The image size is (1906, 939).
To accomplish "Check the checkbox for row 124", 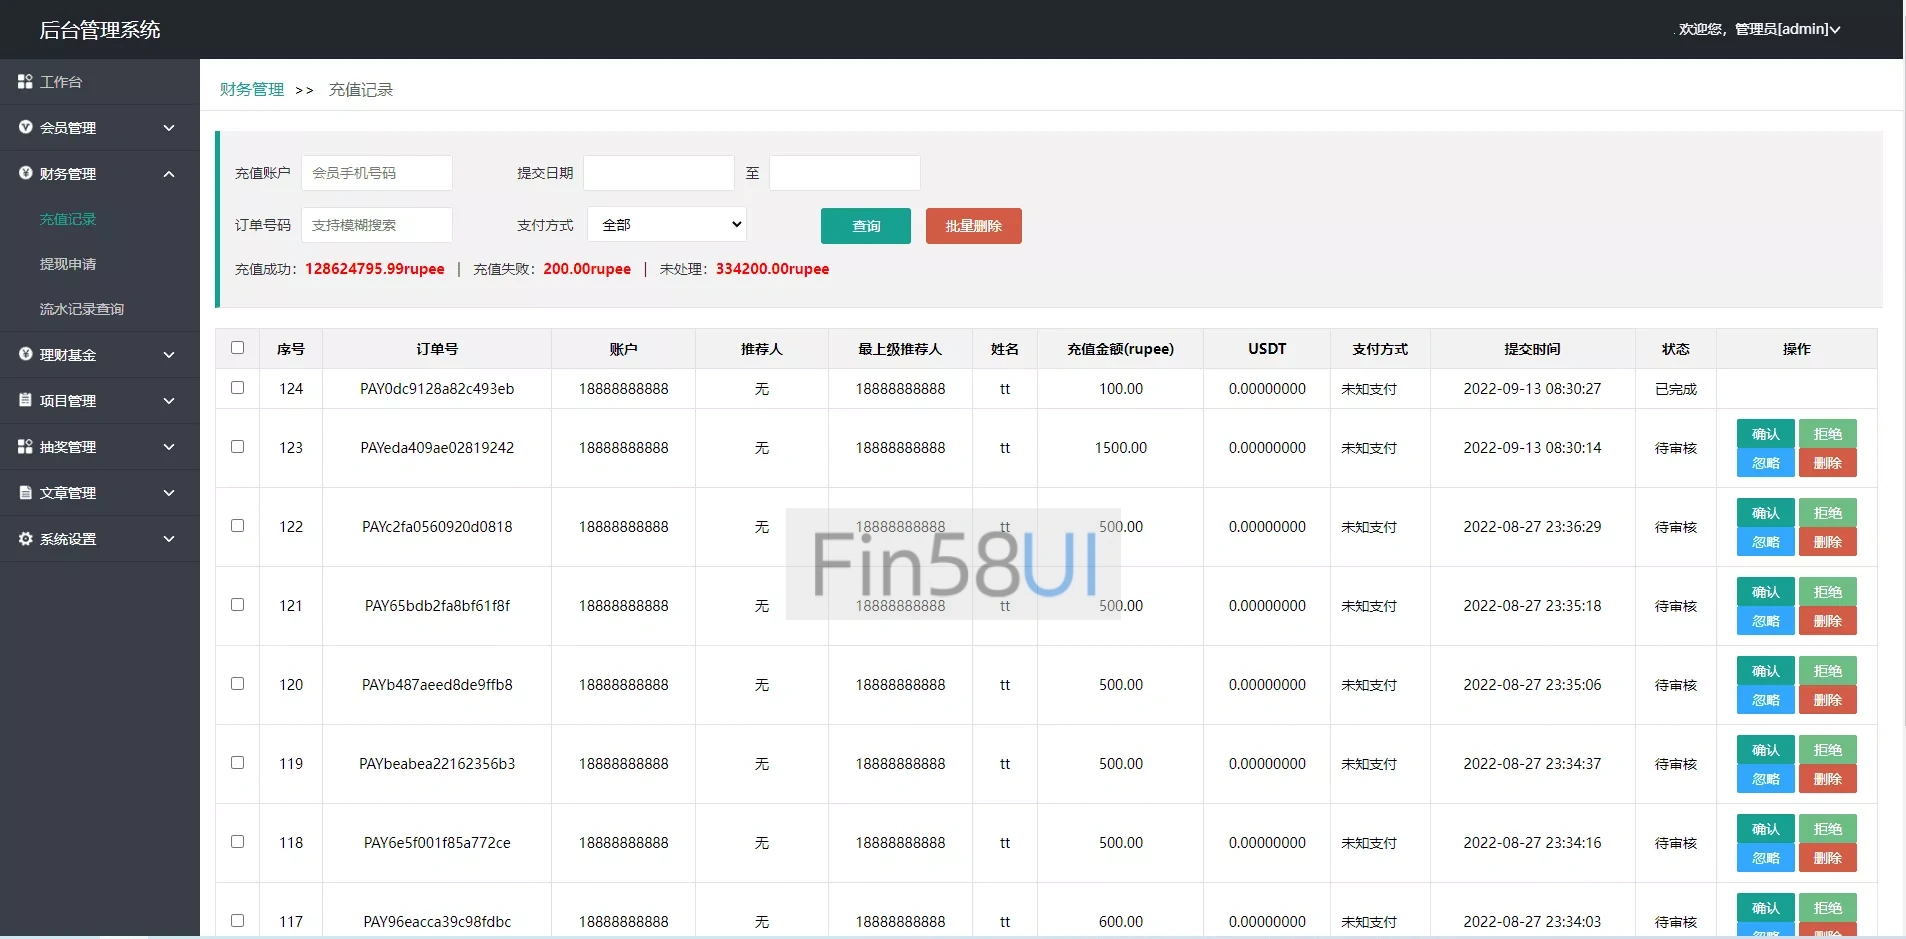I will pyautogui.click(x=237, y=388).
